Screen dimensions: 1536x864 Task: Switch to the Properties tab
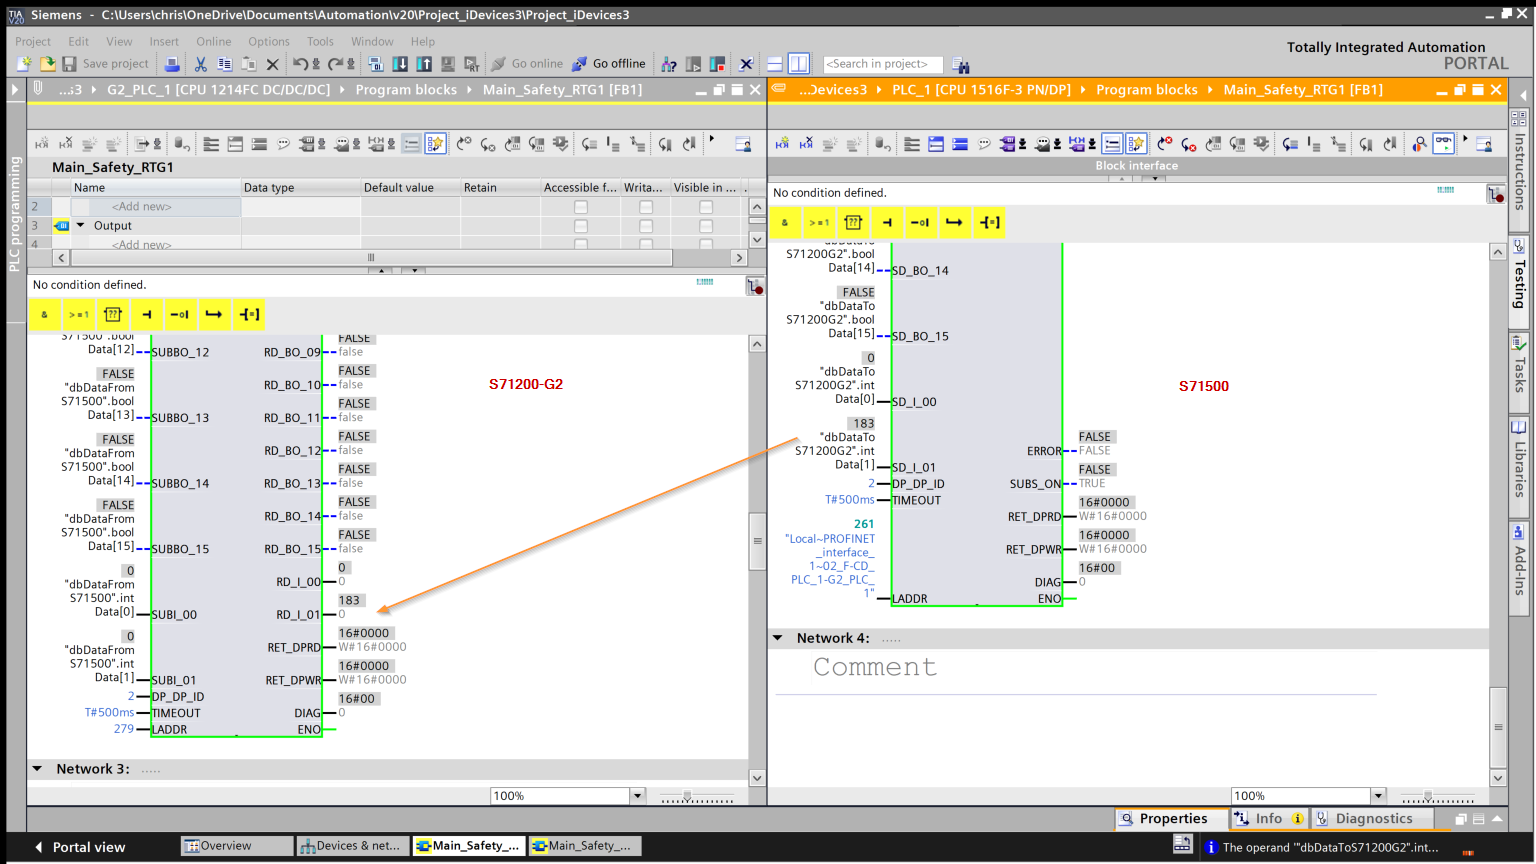1172,819
